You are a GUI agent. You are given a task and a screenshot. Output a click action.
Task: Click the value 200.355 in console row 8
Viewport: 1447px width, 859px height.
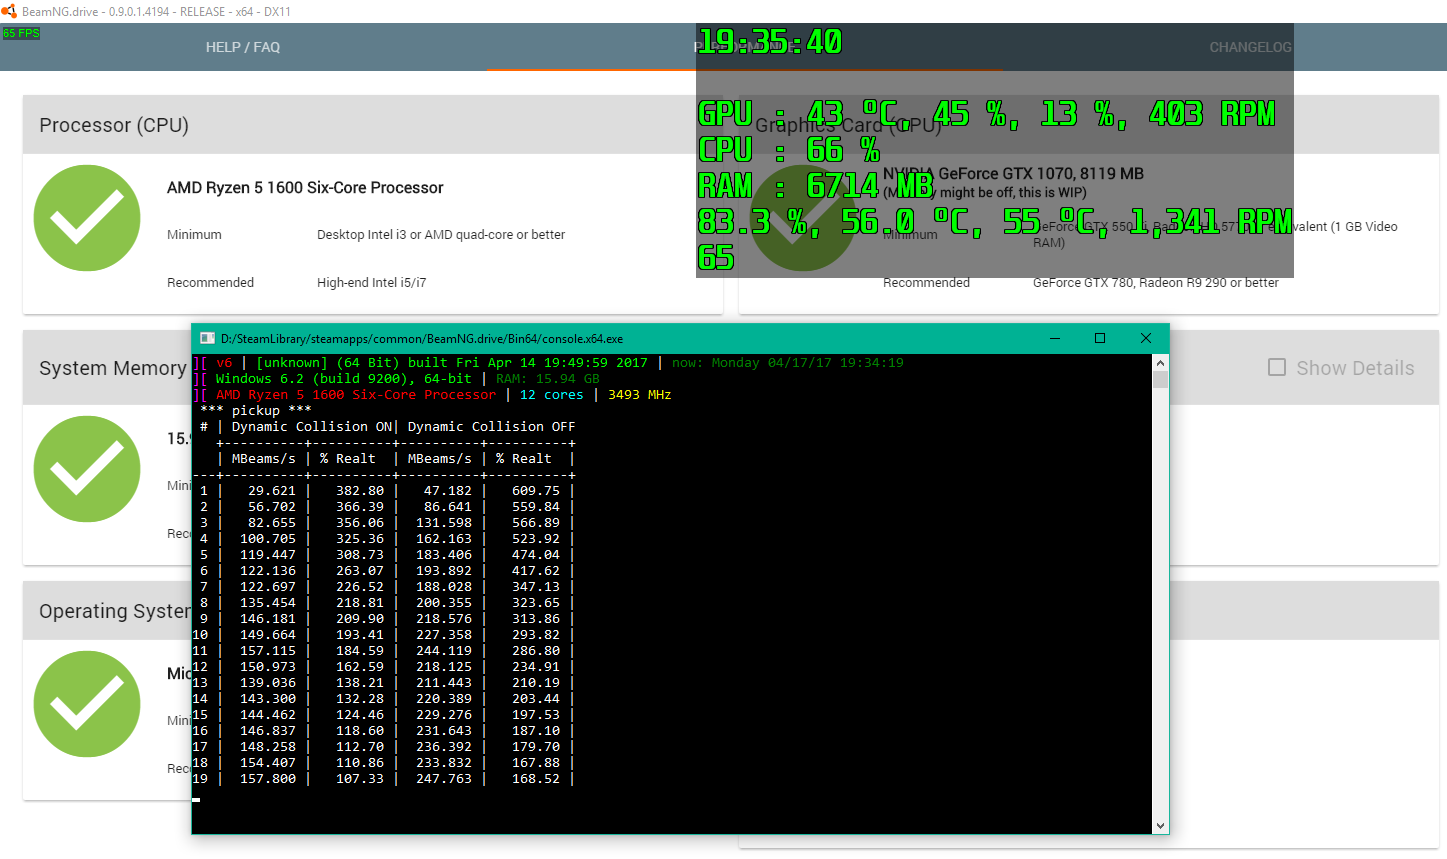point(444,603)
